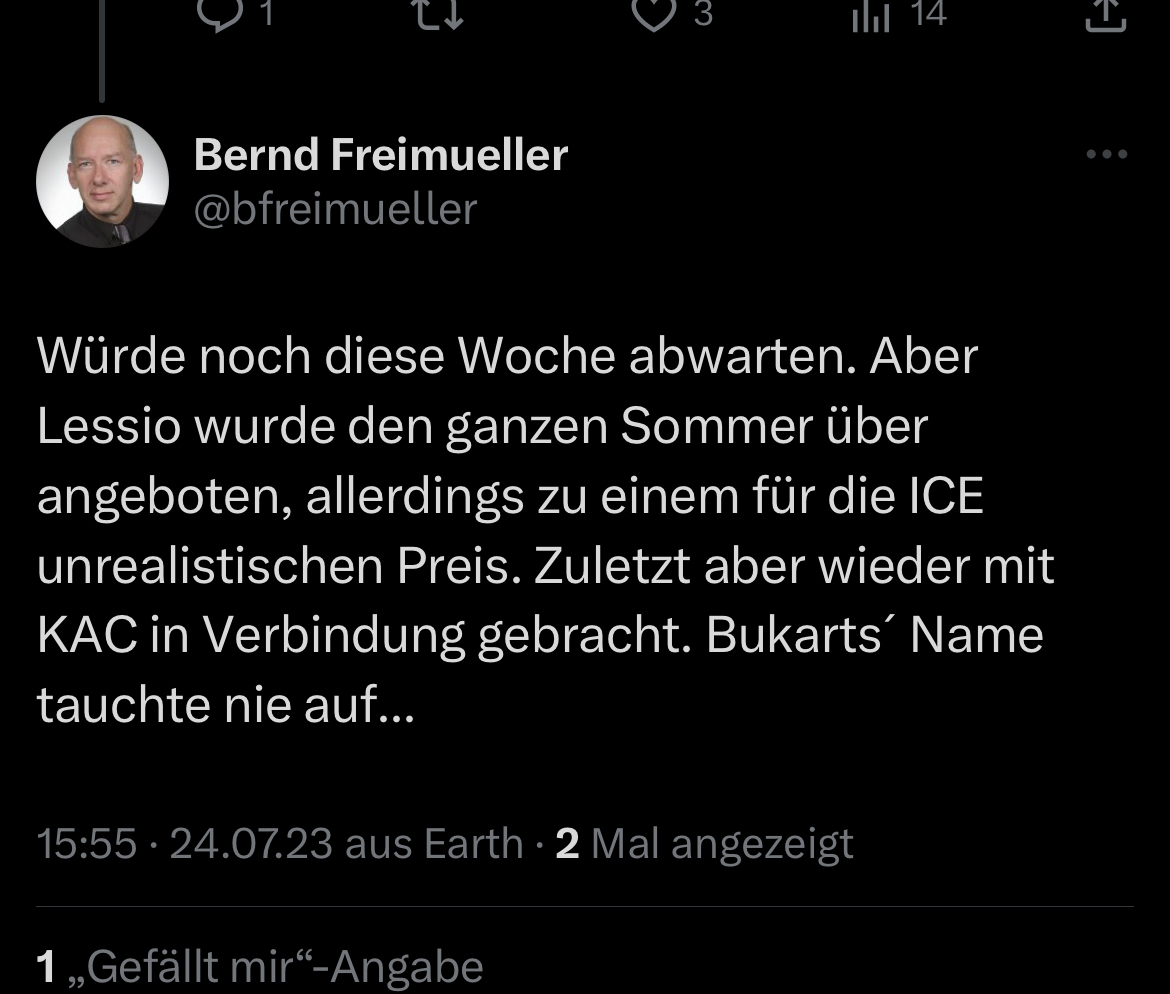Click the 24.07.23 date
This screenshot has width=1170, height=994.
click(250, 844)
